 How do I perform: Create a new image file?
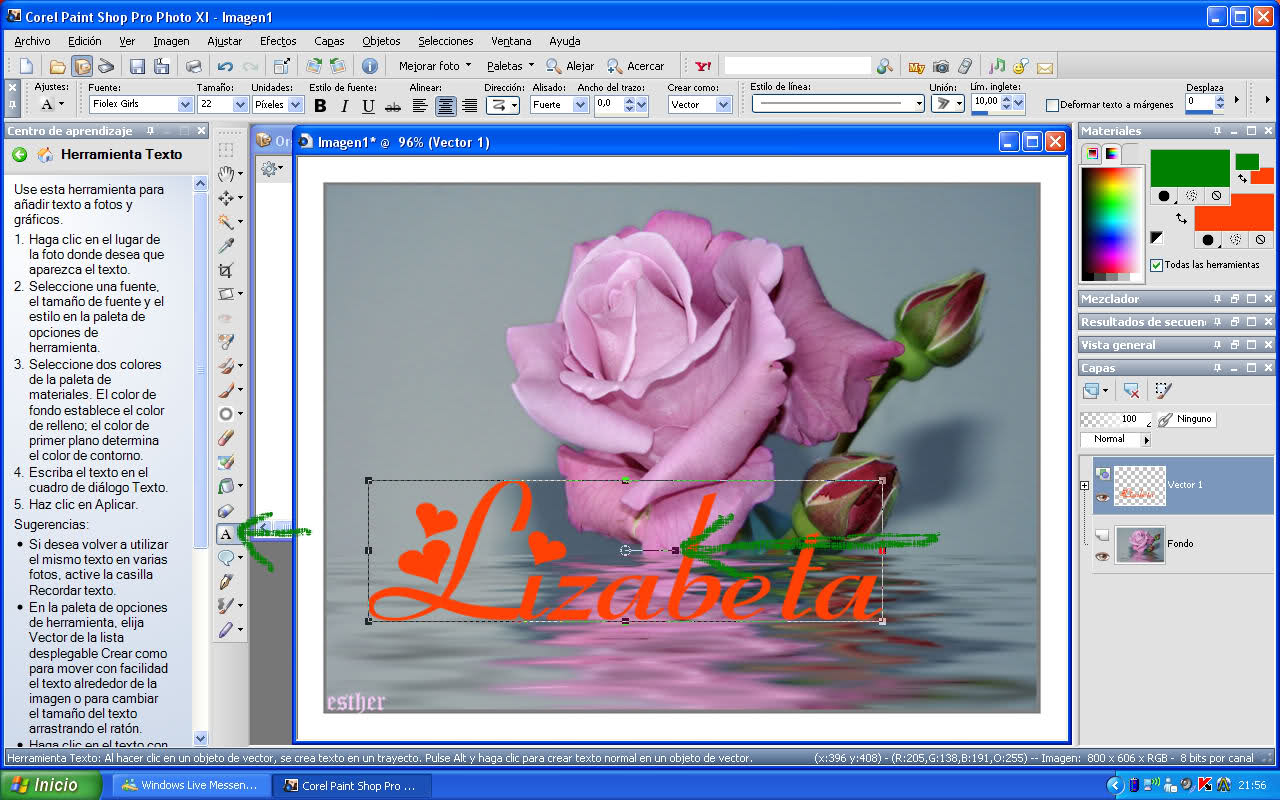tap(27, 66)
